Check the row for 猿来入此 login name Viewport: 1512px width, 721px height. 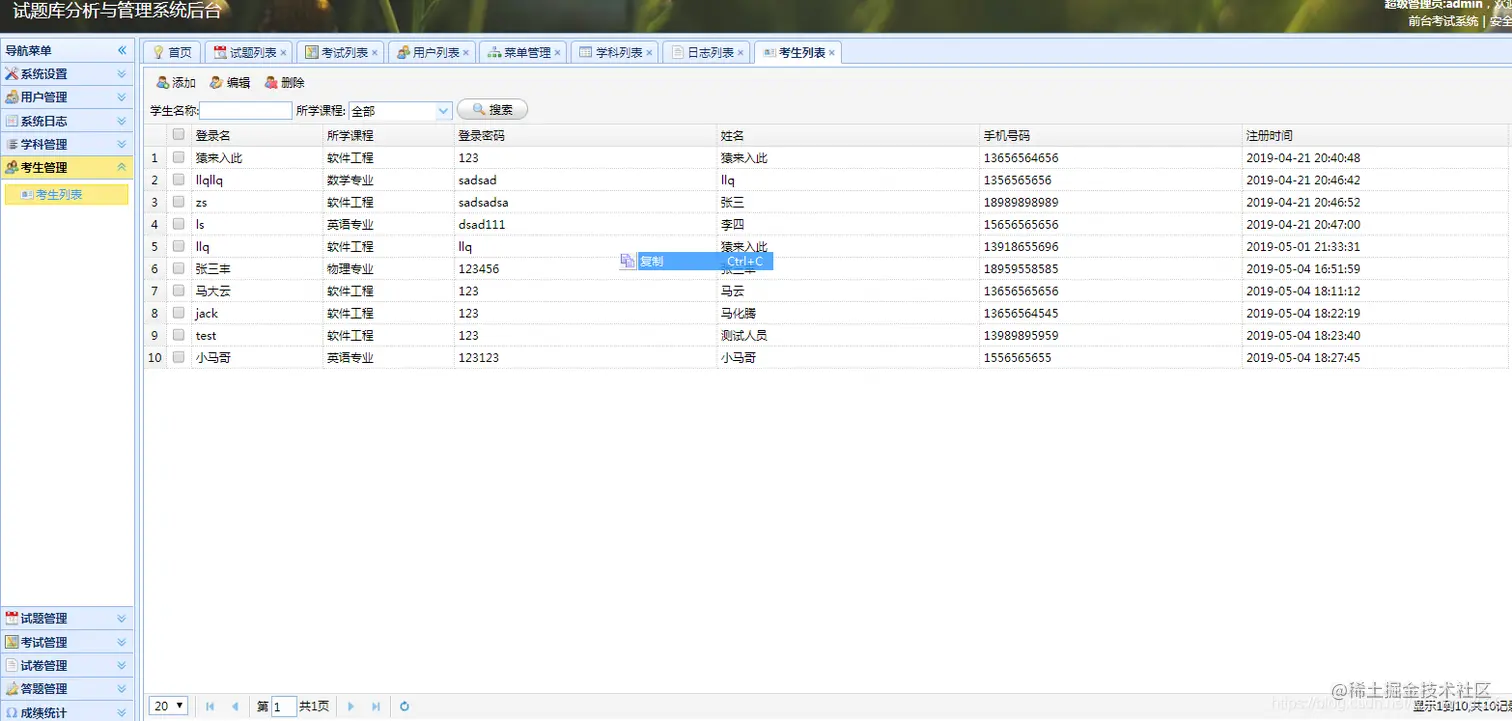[179, 158]
